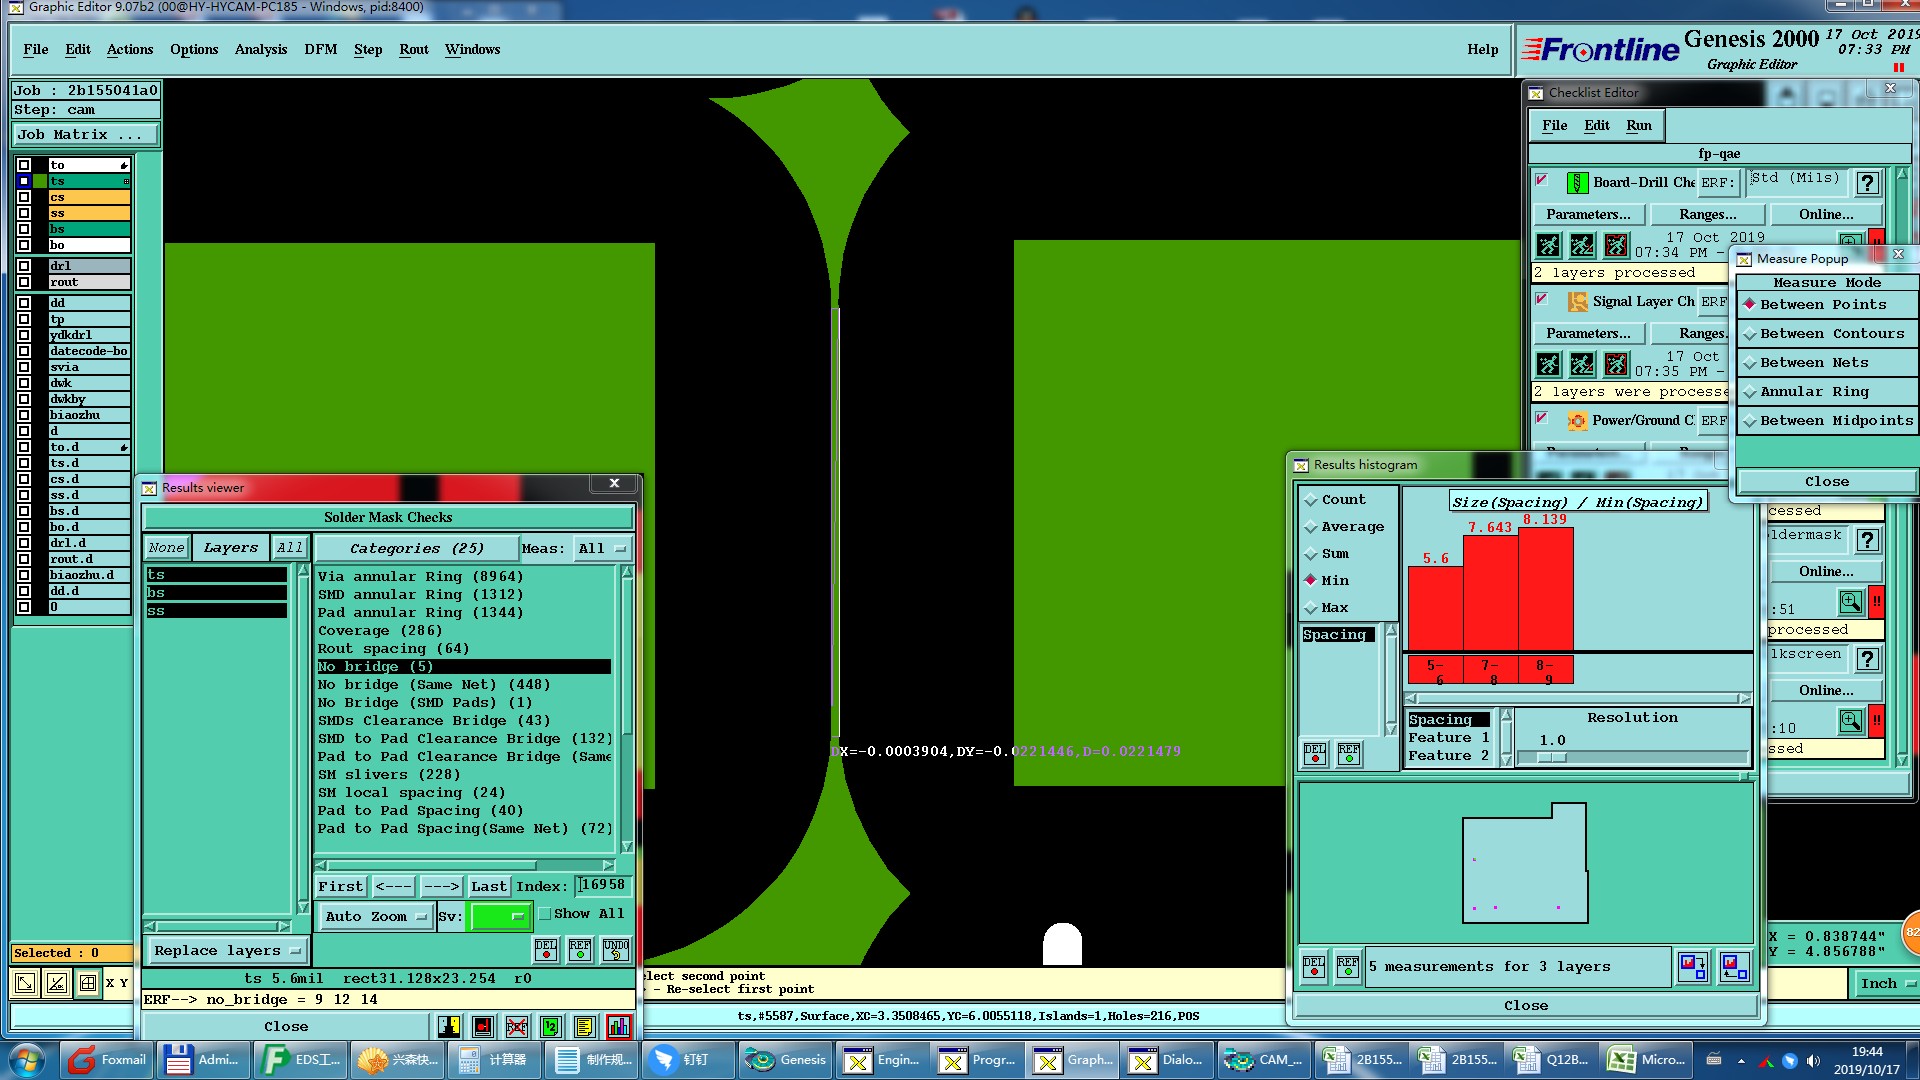The width and height of the screenshot is (1920, 1080).
Task: Click the crossed-out REF icon
Action: pos(516,1026)
